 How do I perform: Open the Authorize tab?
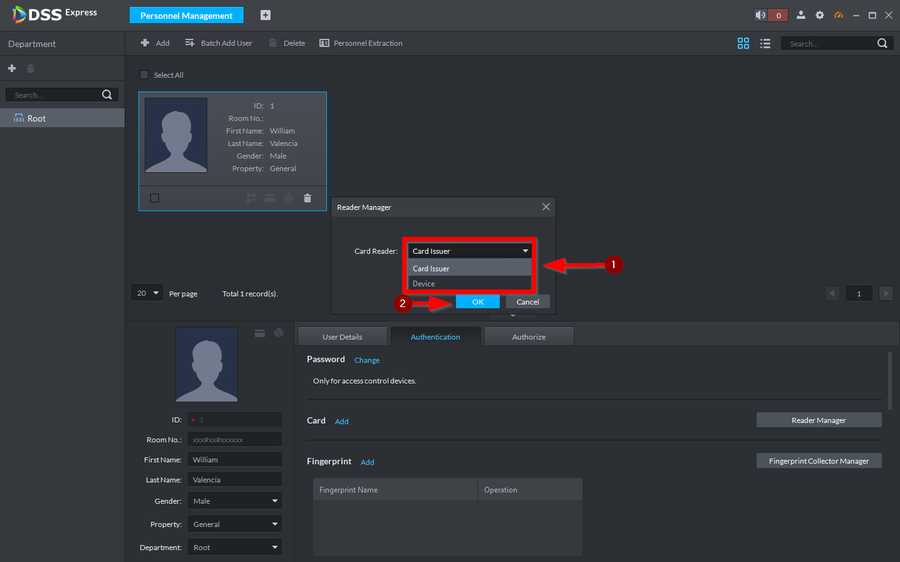pyautogui.click(x=528, y=337)
